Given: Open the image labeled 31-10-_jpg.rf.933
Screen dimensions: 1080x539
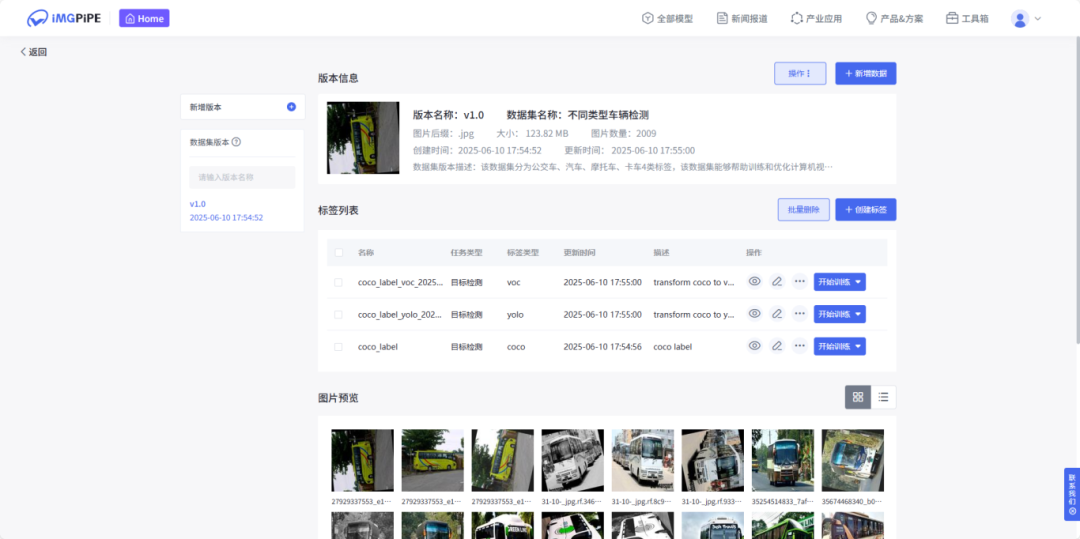Looking at the screenshot, I should tap(713, 460).
